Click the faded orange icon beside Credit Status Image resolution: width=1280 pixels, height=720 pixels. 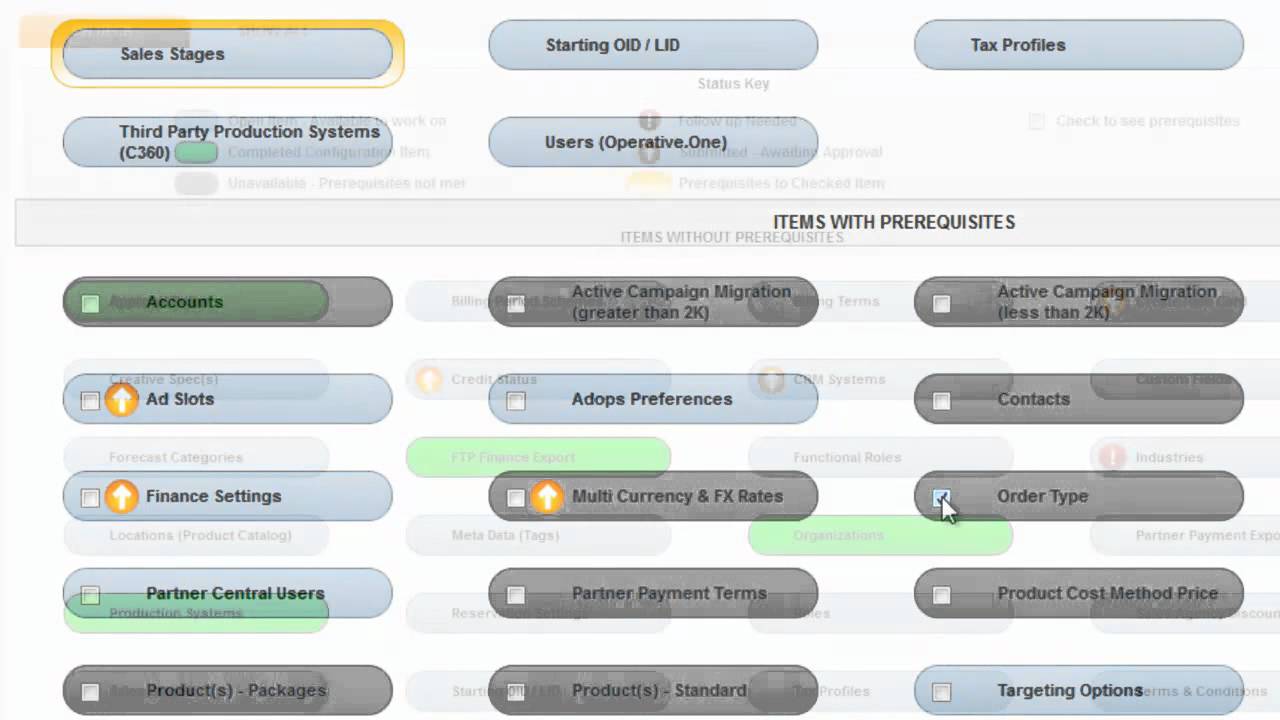coord(429,380)
